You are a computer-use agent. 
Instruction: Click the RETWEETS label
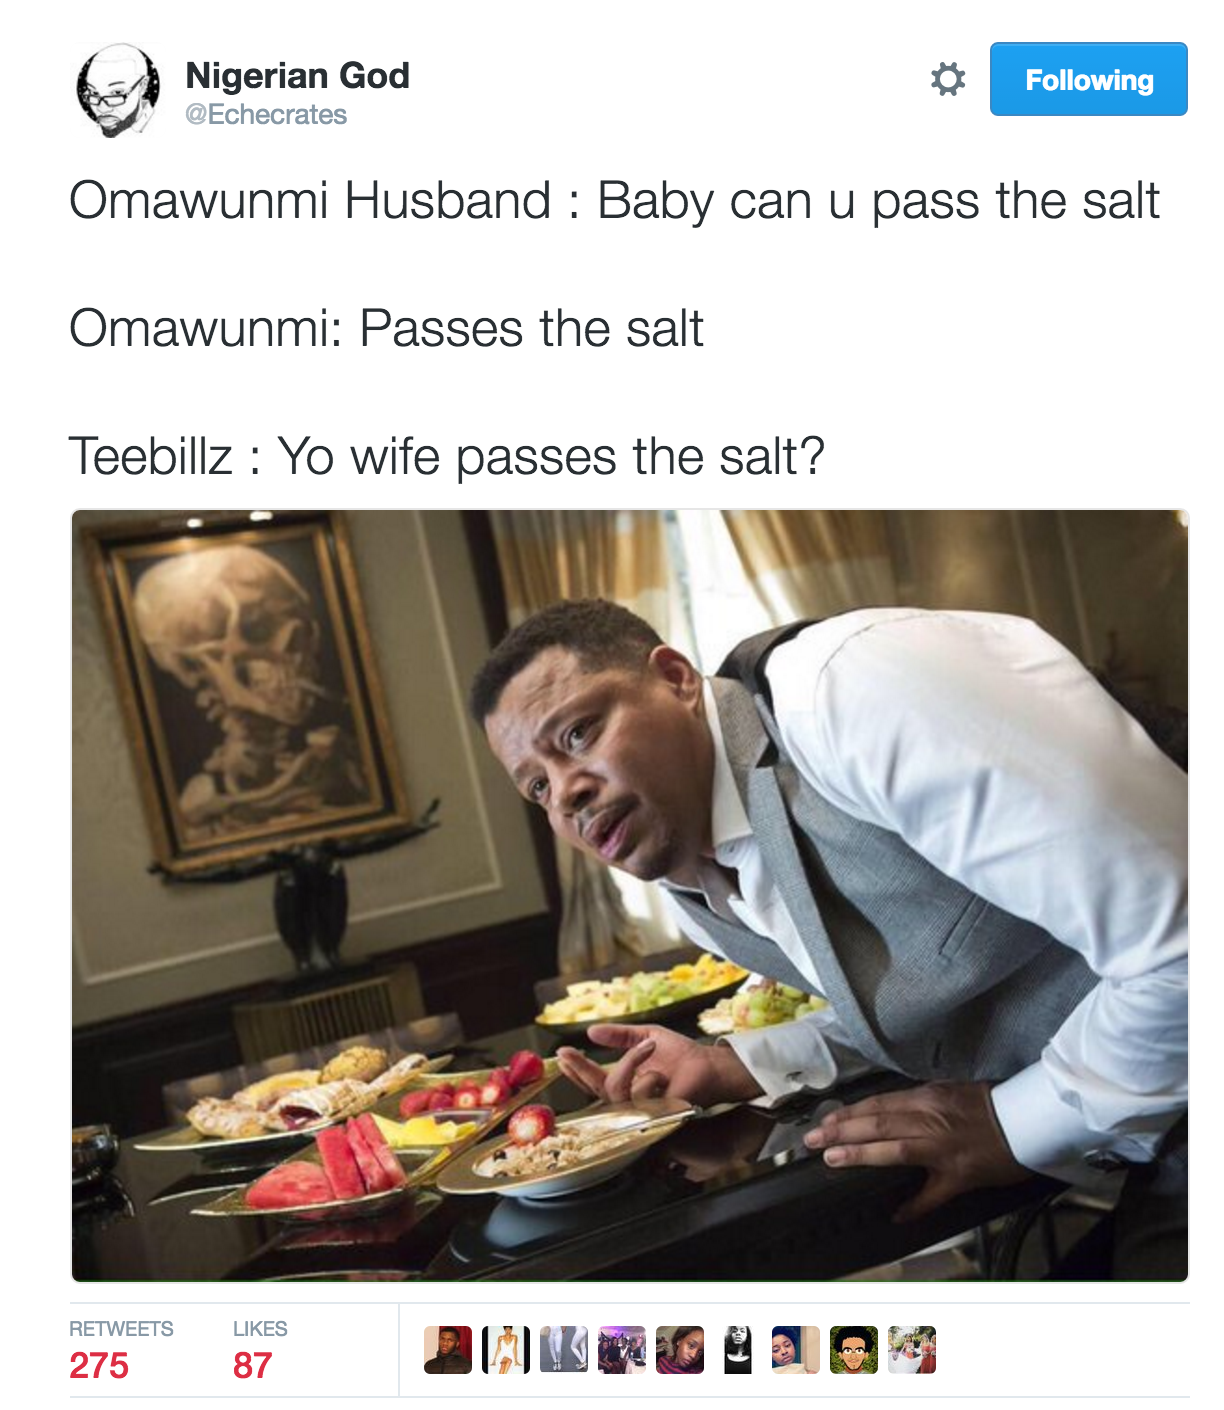121,1329
